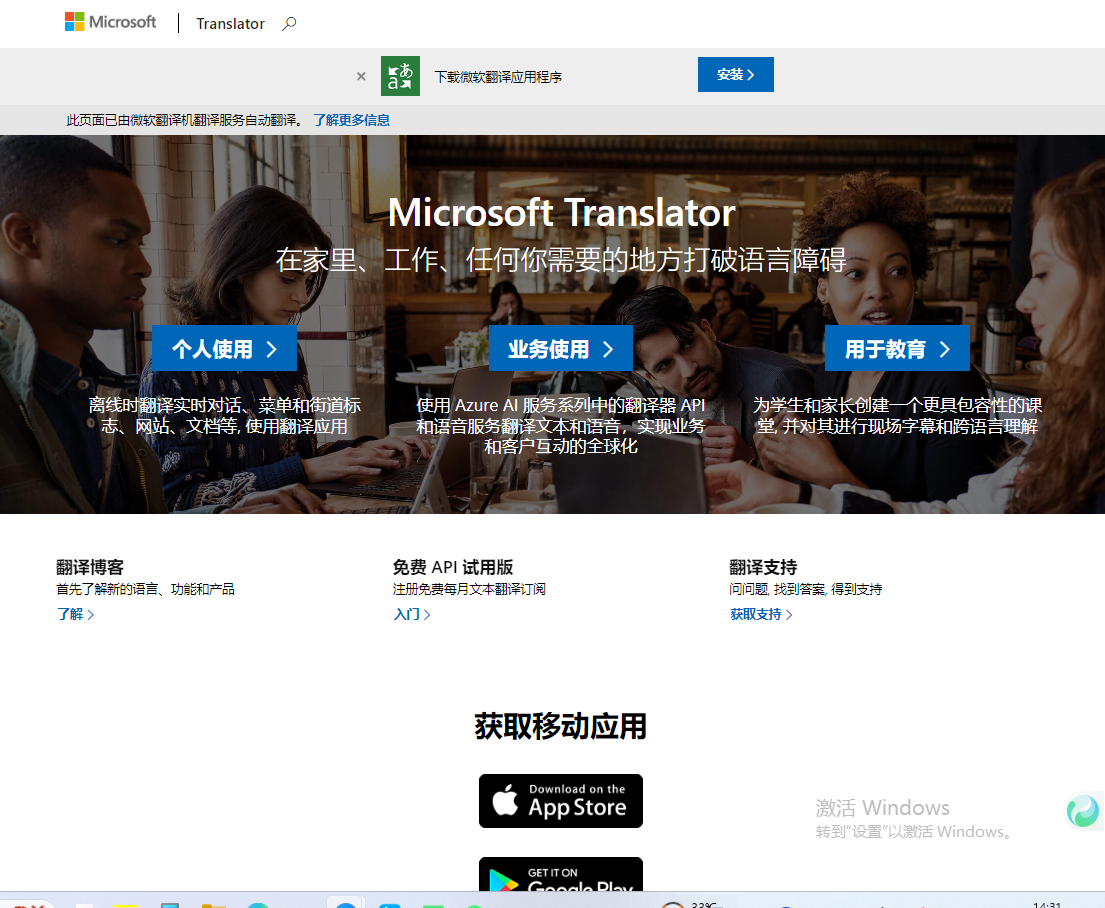The width and height of the screenshot is (1105, 908).
Task: Click the 下载微软翻译应用程序 banner text
Action: click(x=498, y=77)
